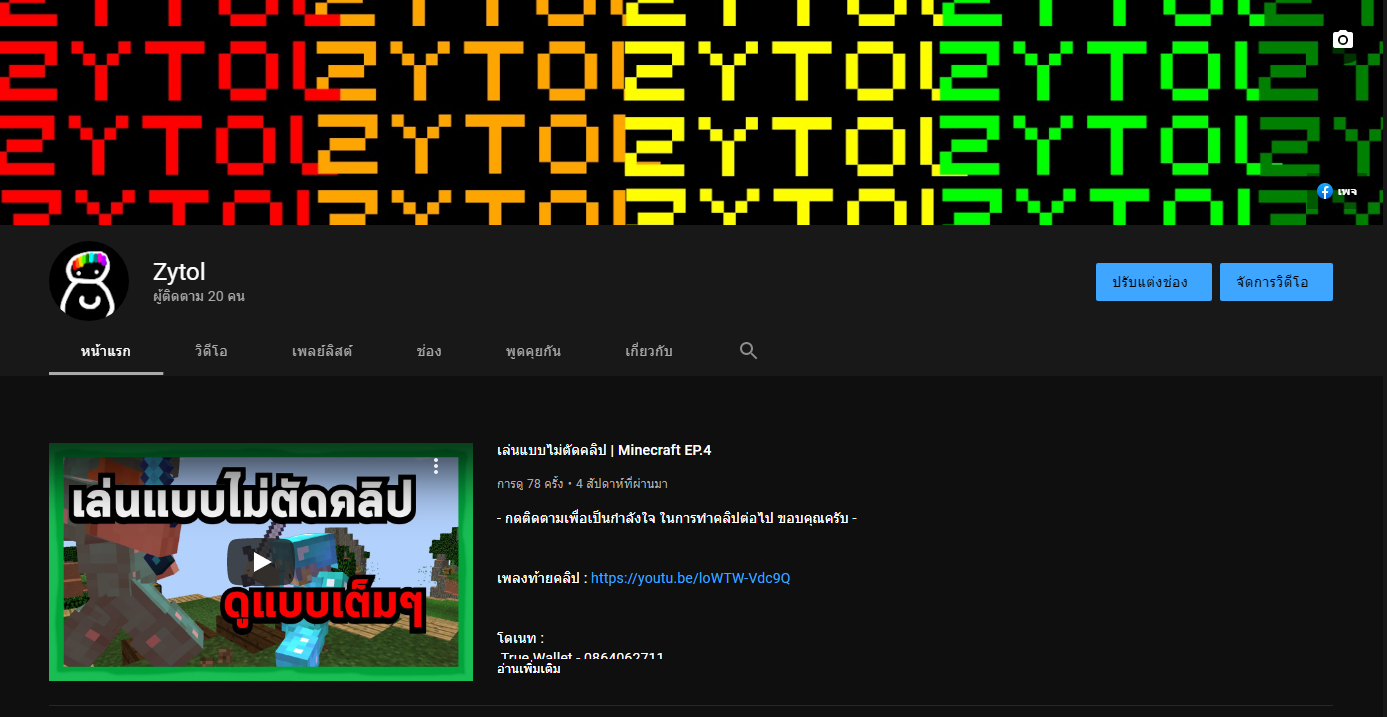Viewport: 1387px width, 717px height.
Task: Click the channel search magnifier icon
Action: pos(748,350)
